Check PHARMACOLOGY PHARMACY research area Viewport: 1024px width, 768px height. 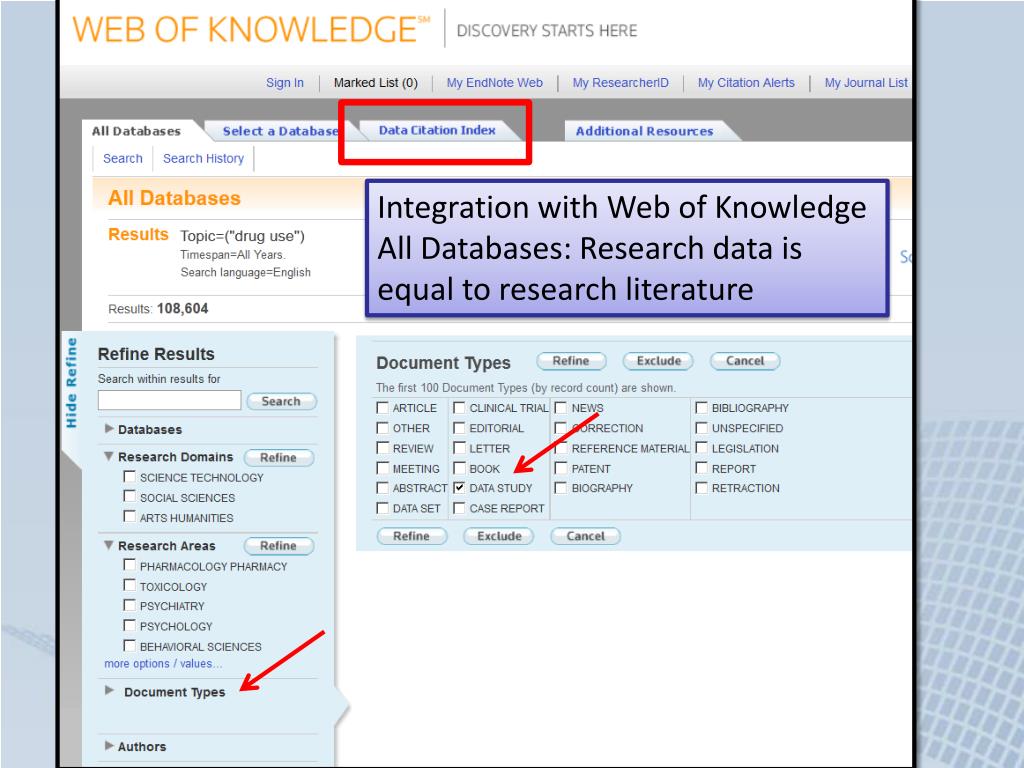click(x=129, y=566)
